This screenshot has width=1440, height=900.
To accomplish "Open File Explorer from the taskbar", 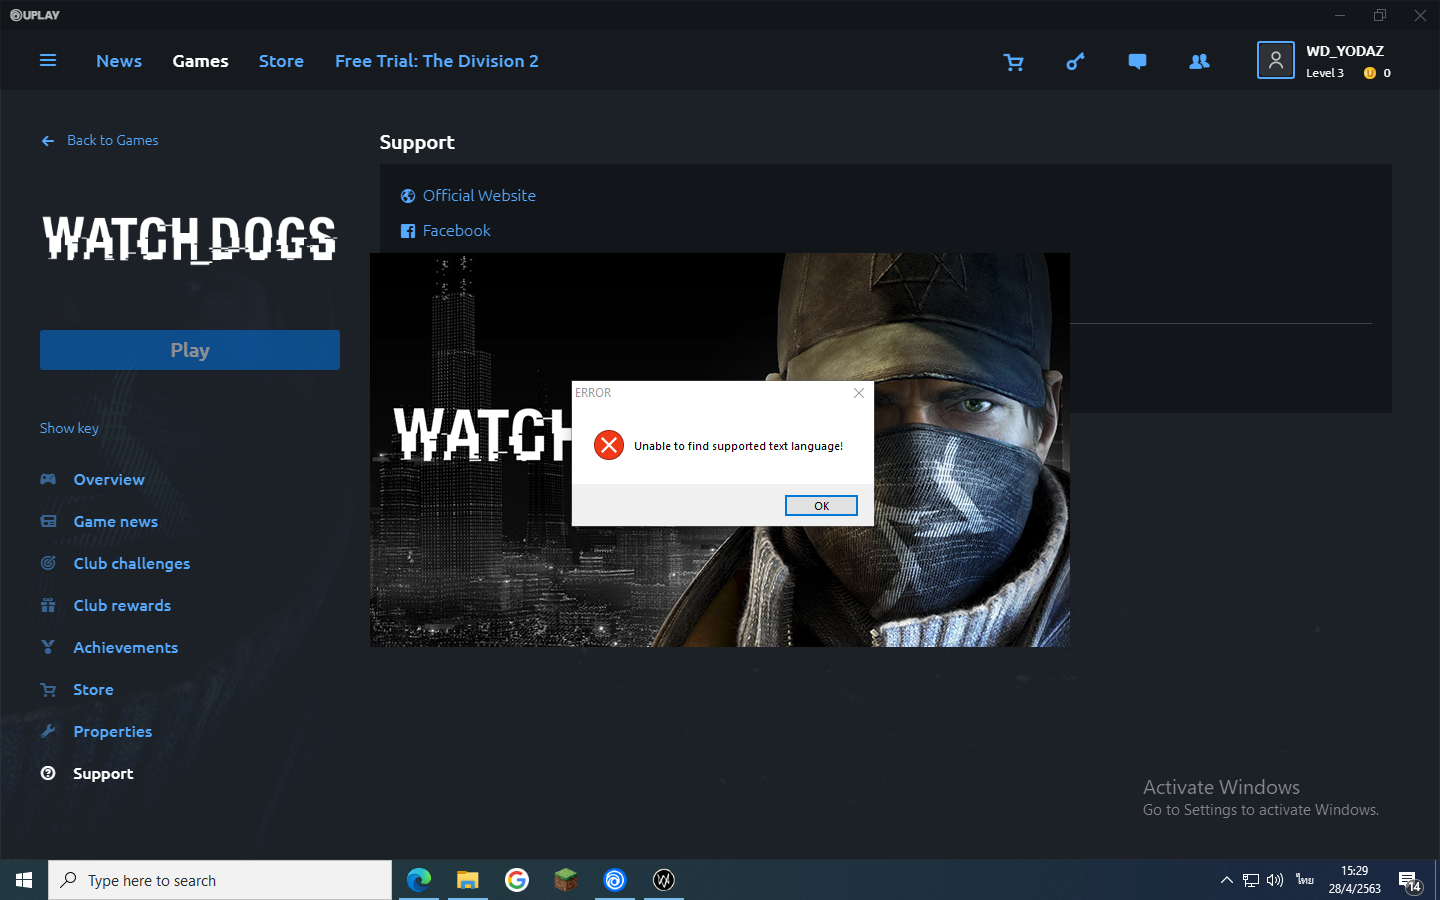I will (x=468, y=880).
